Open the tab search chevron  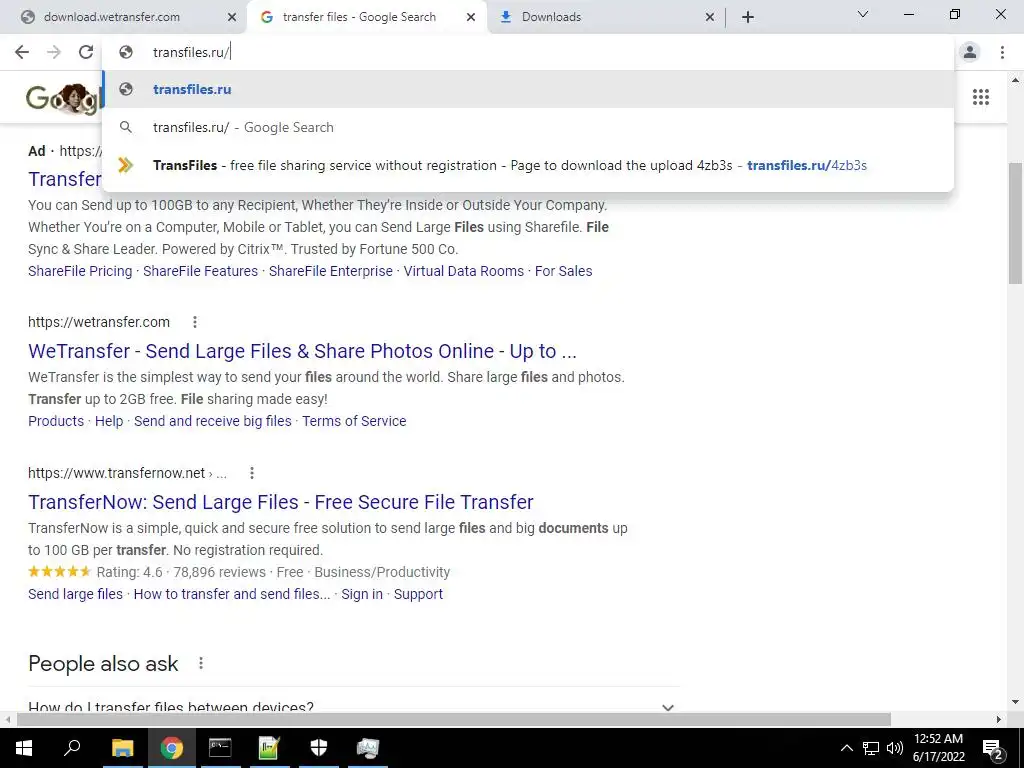863,14
